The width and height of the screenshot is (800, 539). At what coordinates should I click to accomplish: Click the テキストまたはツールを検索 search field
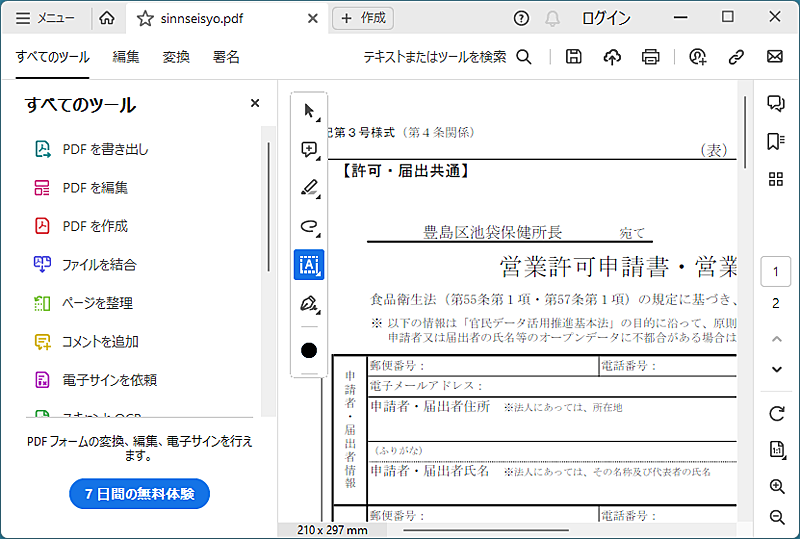point(447,57)
